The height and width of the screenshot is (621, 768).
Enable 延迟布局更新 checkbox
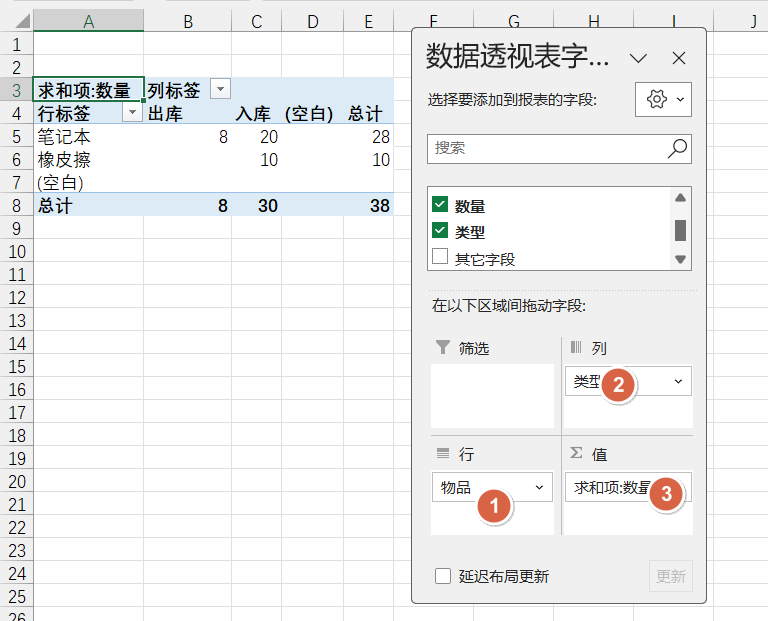443,576
